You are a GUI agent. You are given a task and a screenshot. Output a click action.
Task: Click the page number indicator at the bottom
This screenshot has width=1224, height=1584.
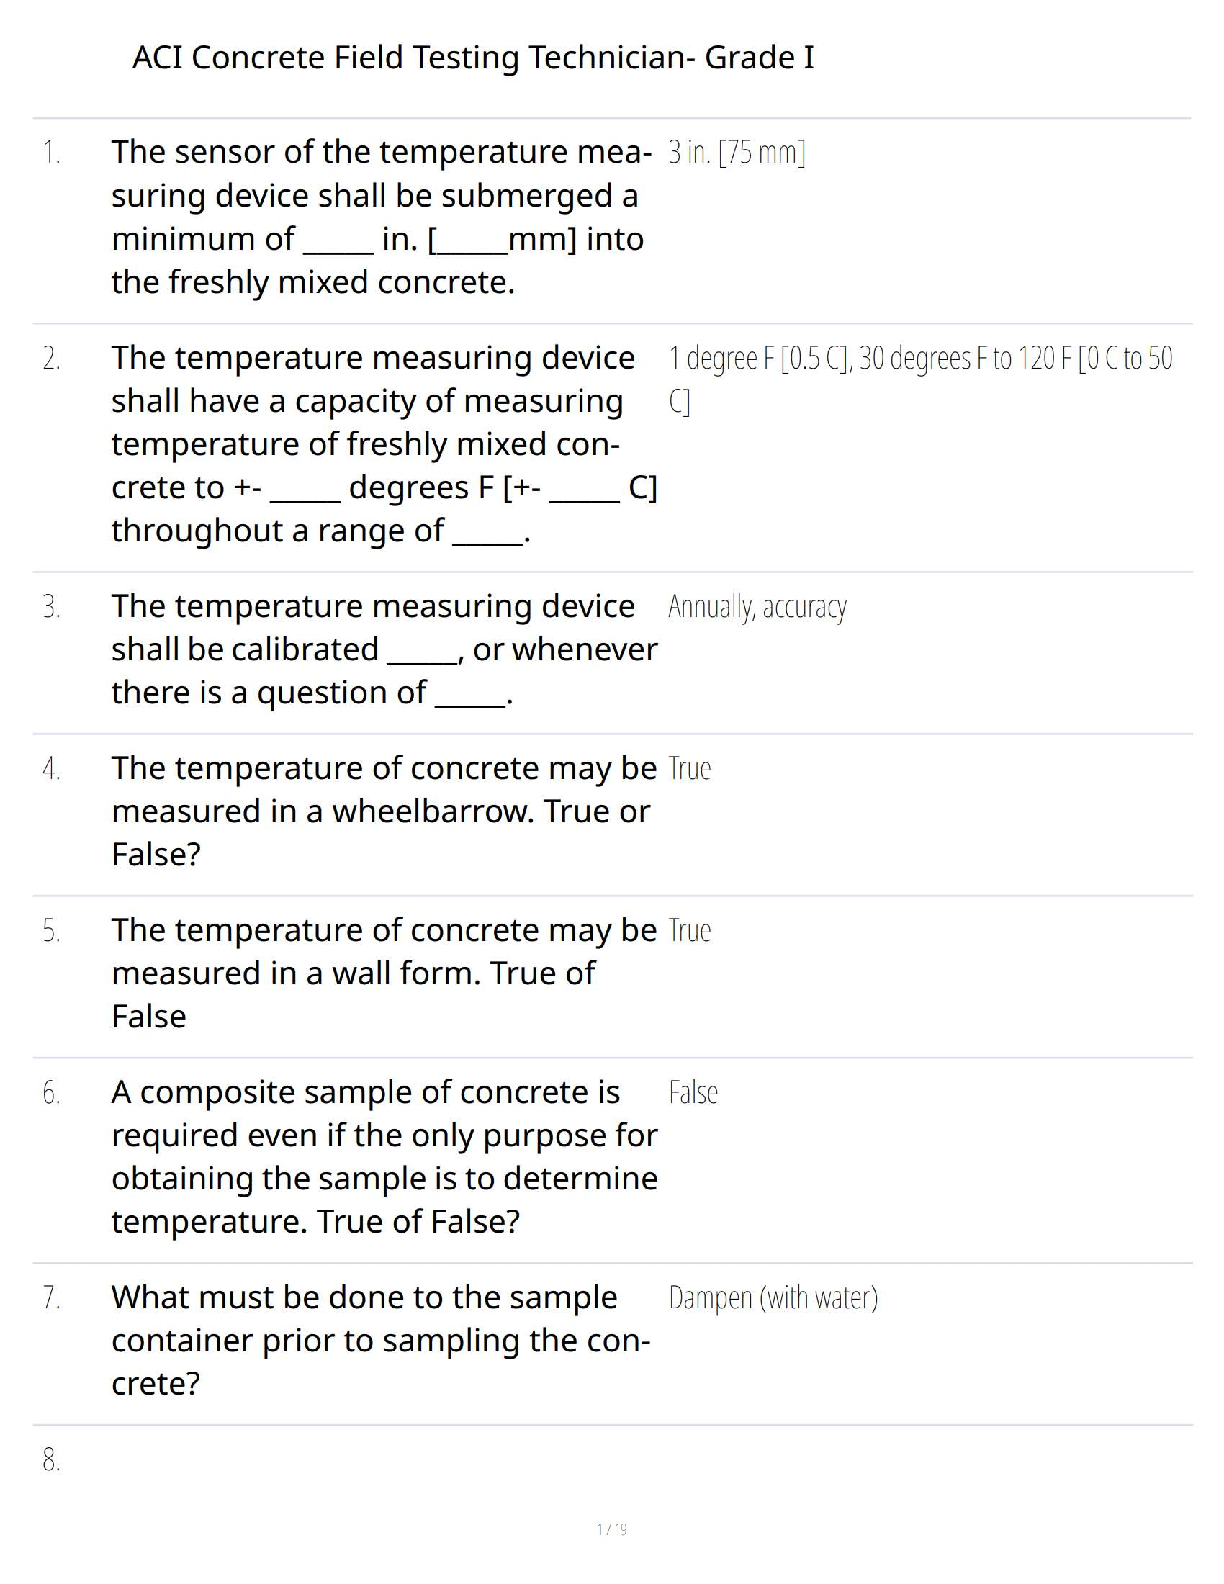click(x=611, y=1529)
